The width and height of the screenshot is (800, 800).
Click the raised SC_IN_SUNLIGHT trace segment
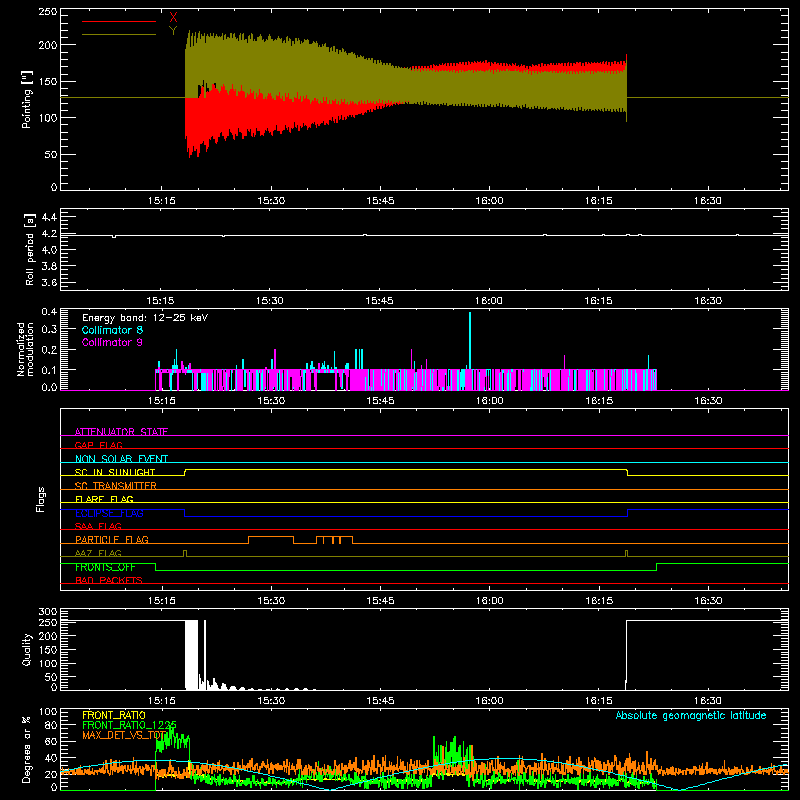[x=406, y=469]
